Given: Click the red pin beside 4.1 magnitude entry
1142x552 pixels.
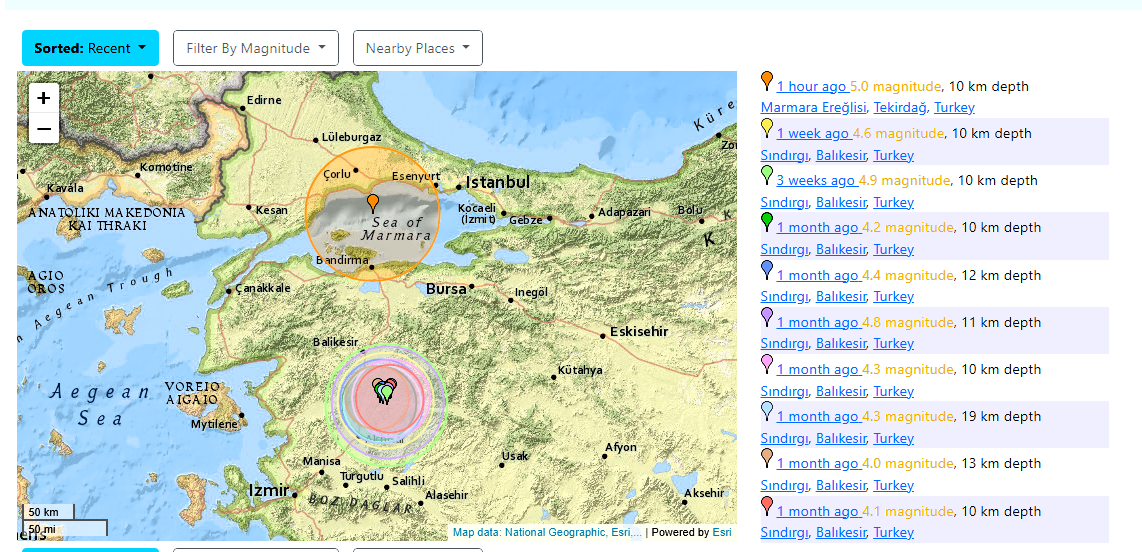Looking at the screenshot, I should (x=767, y=505).
